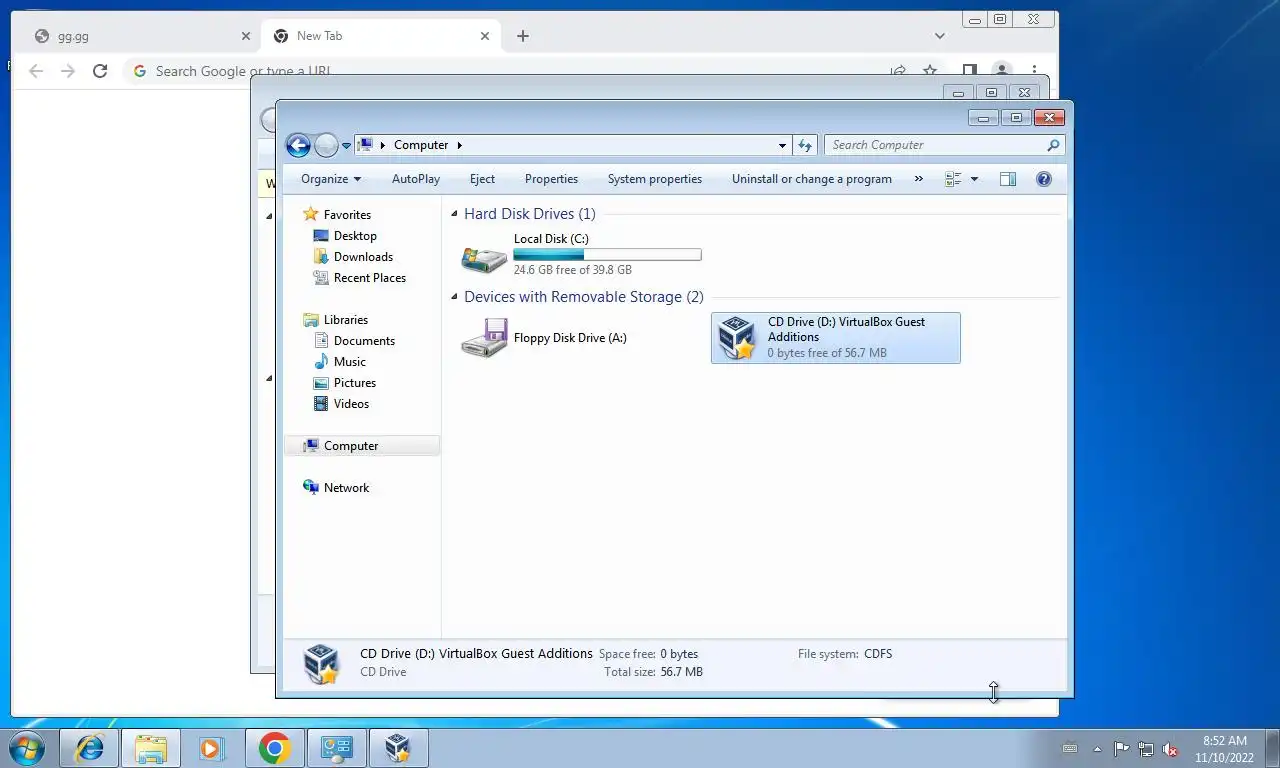This screenshot has width=1280, height=768.
Task: Click System properties toolbar button
Action: point(655,179)
